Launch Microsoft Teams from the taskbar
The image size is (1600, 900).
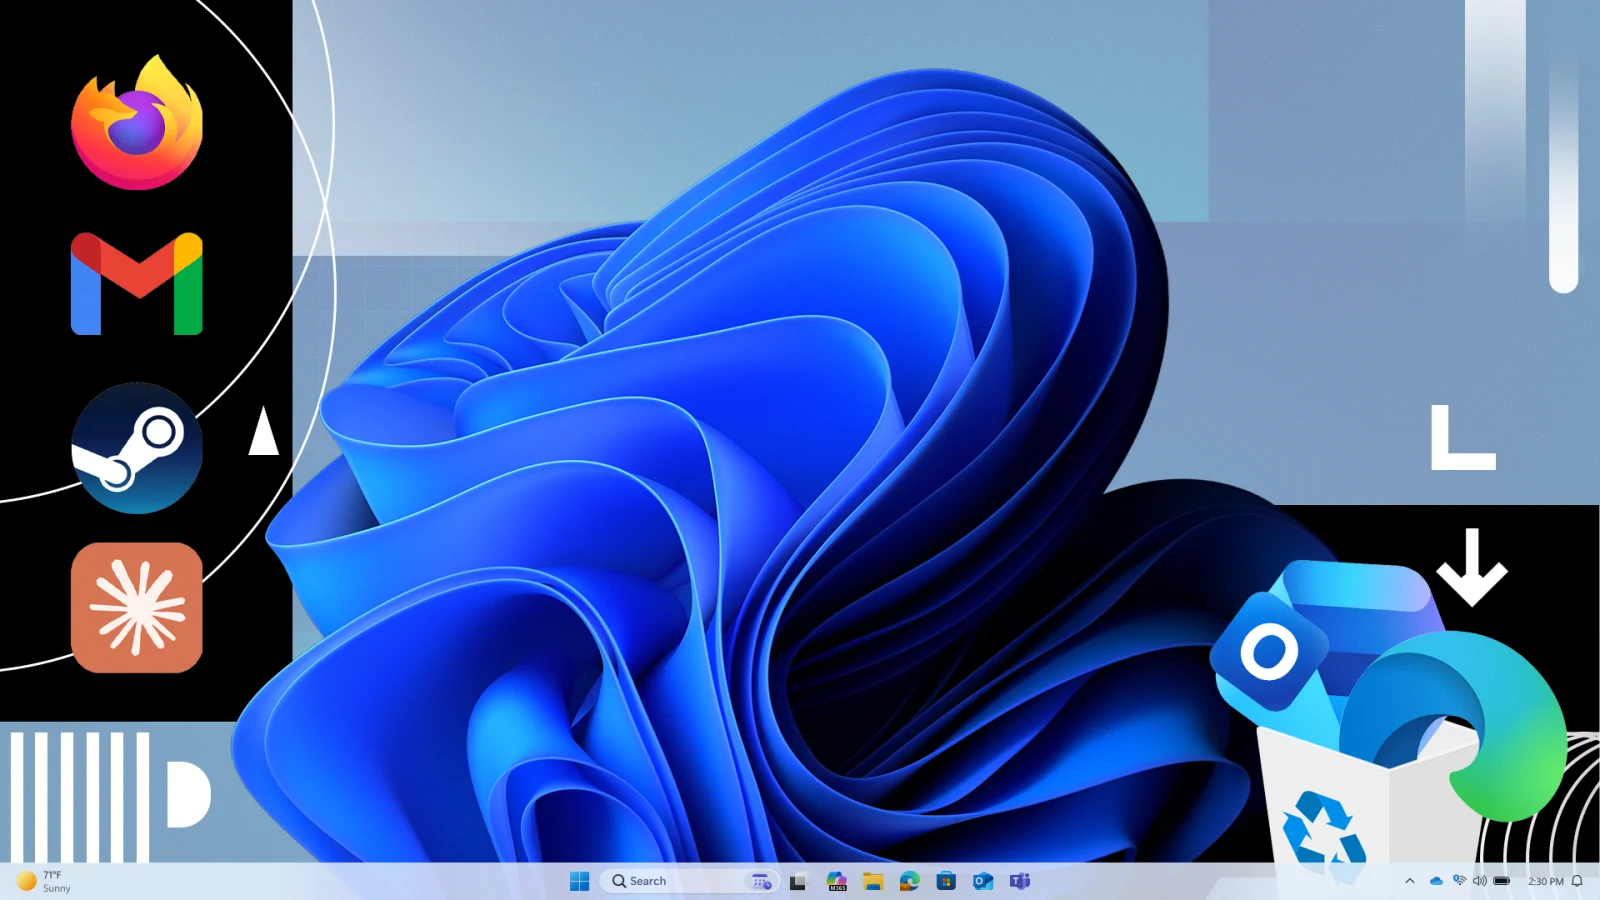(x=1020, y=881)
